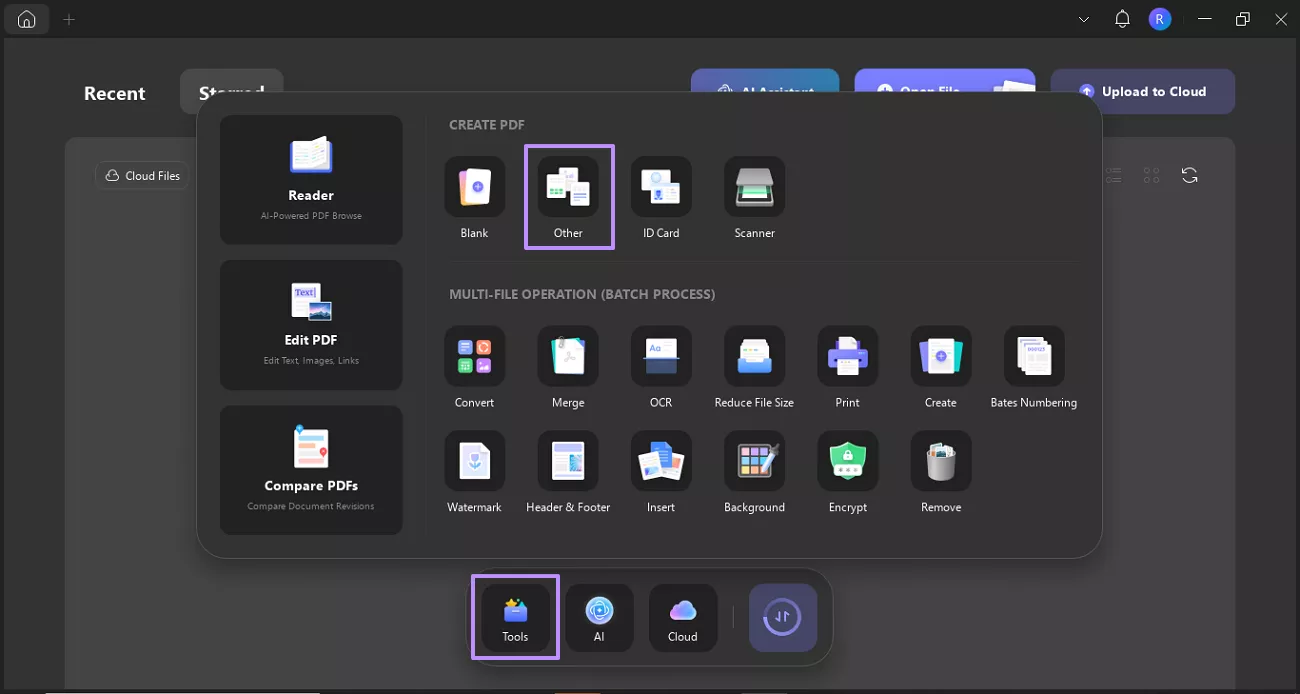Open the Reduce File Size tool
Screen dimensions: 1300x694
(x=753, y=368)
